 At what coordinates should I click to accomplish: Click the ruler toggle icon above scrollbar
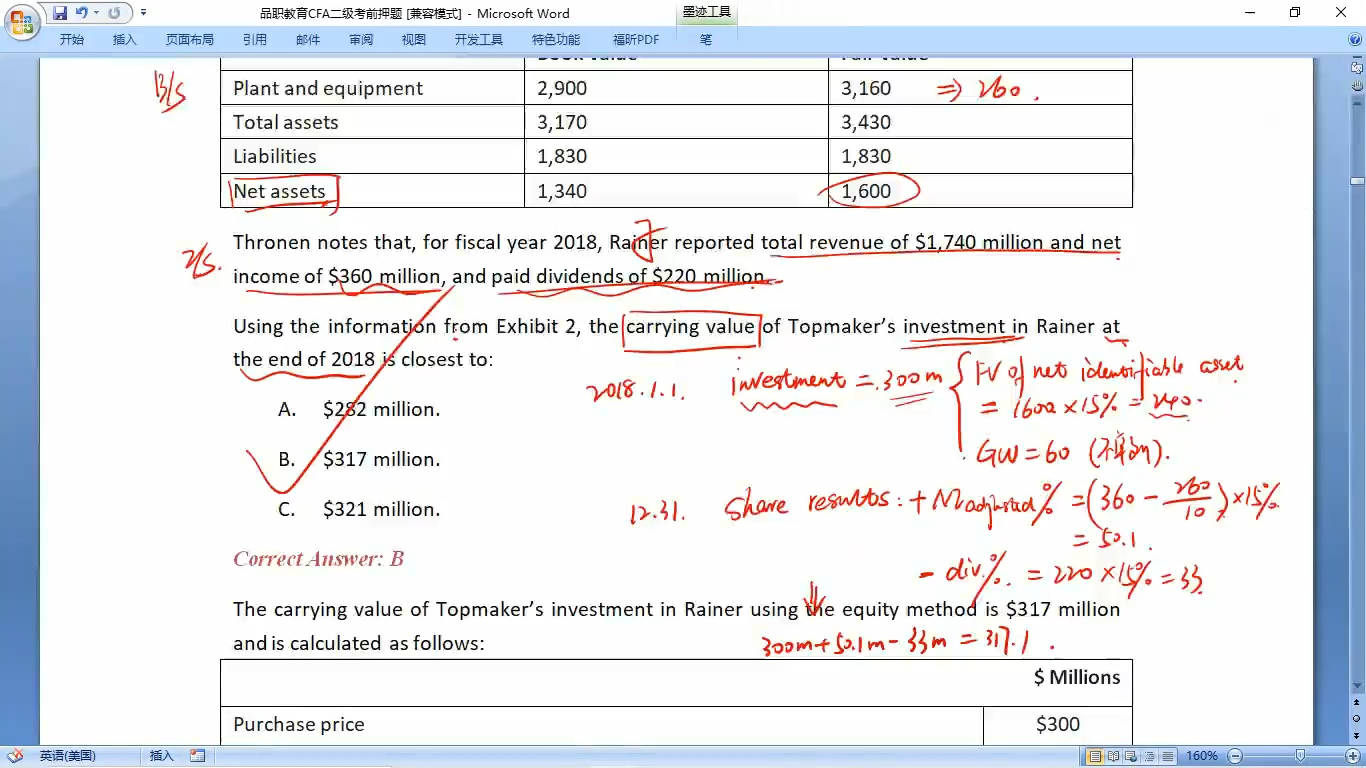point(1357,67)
